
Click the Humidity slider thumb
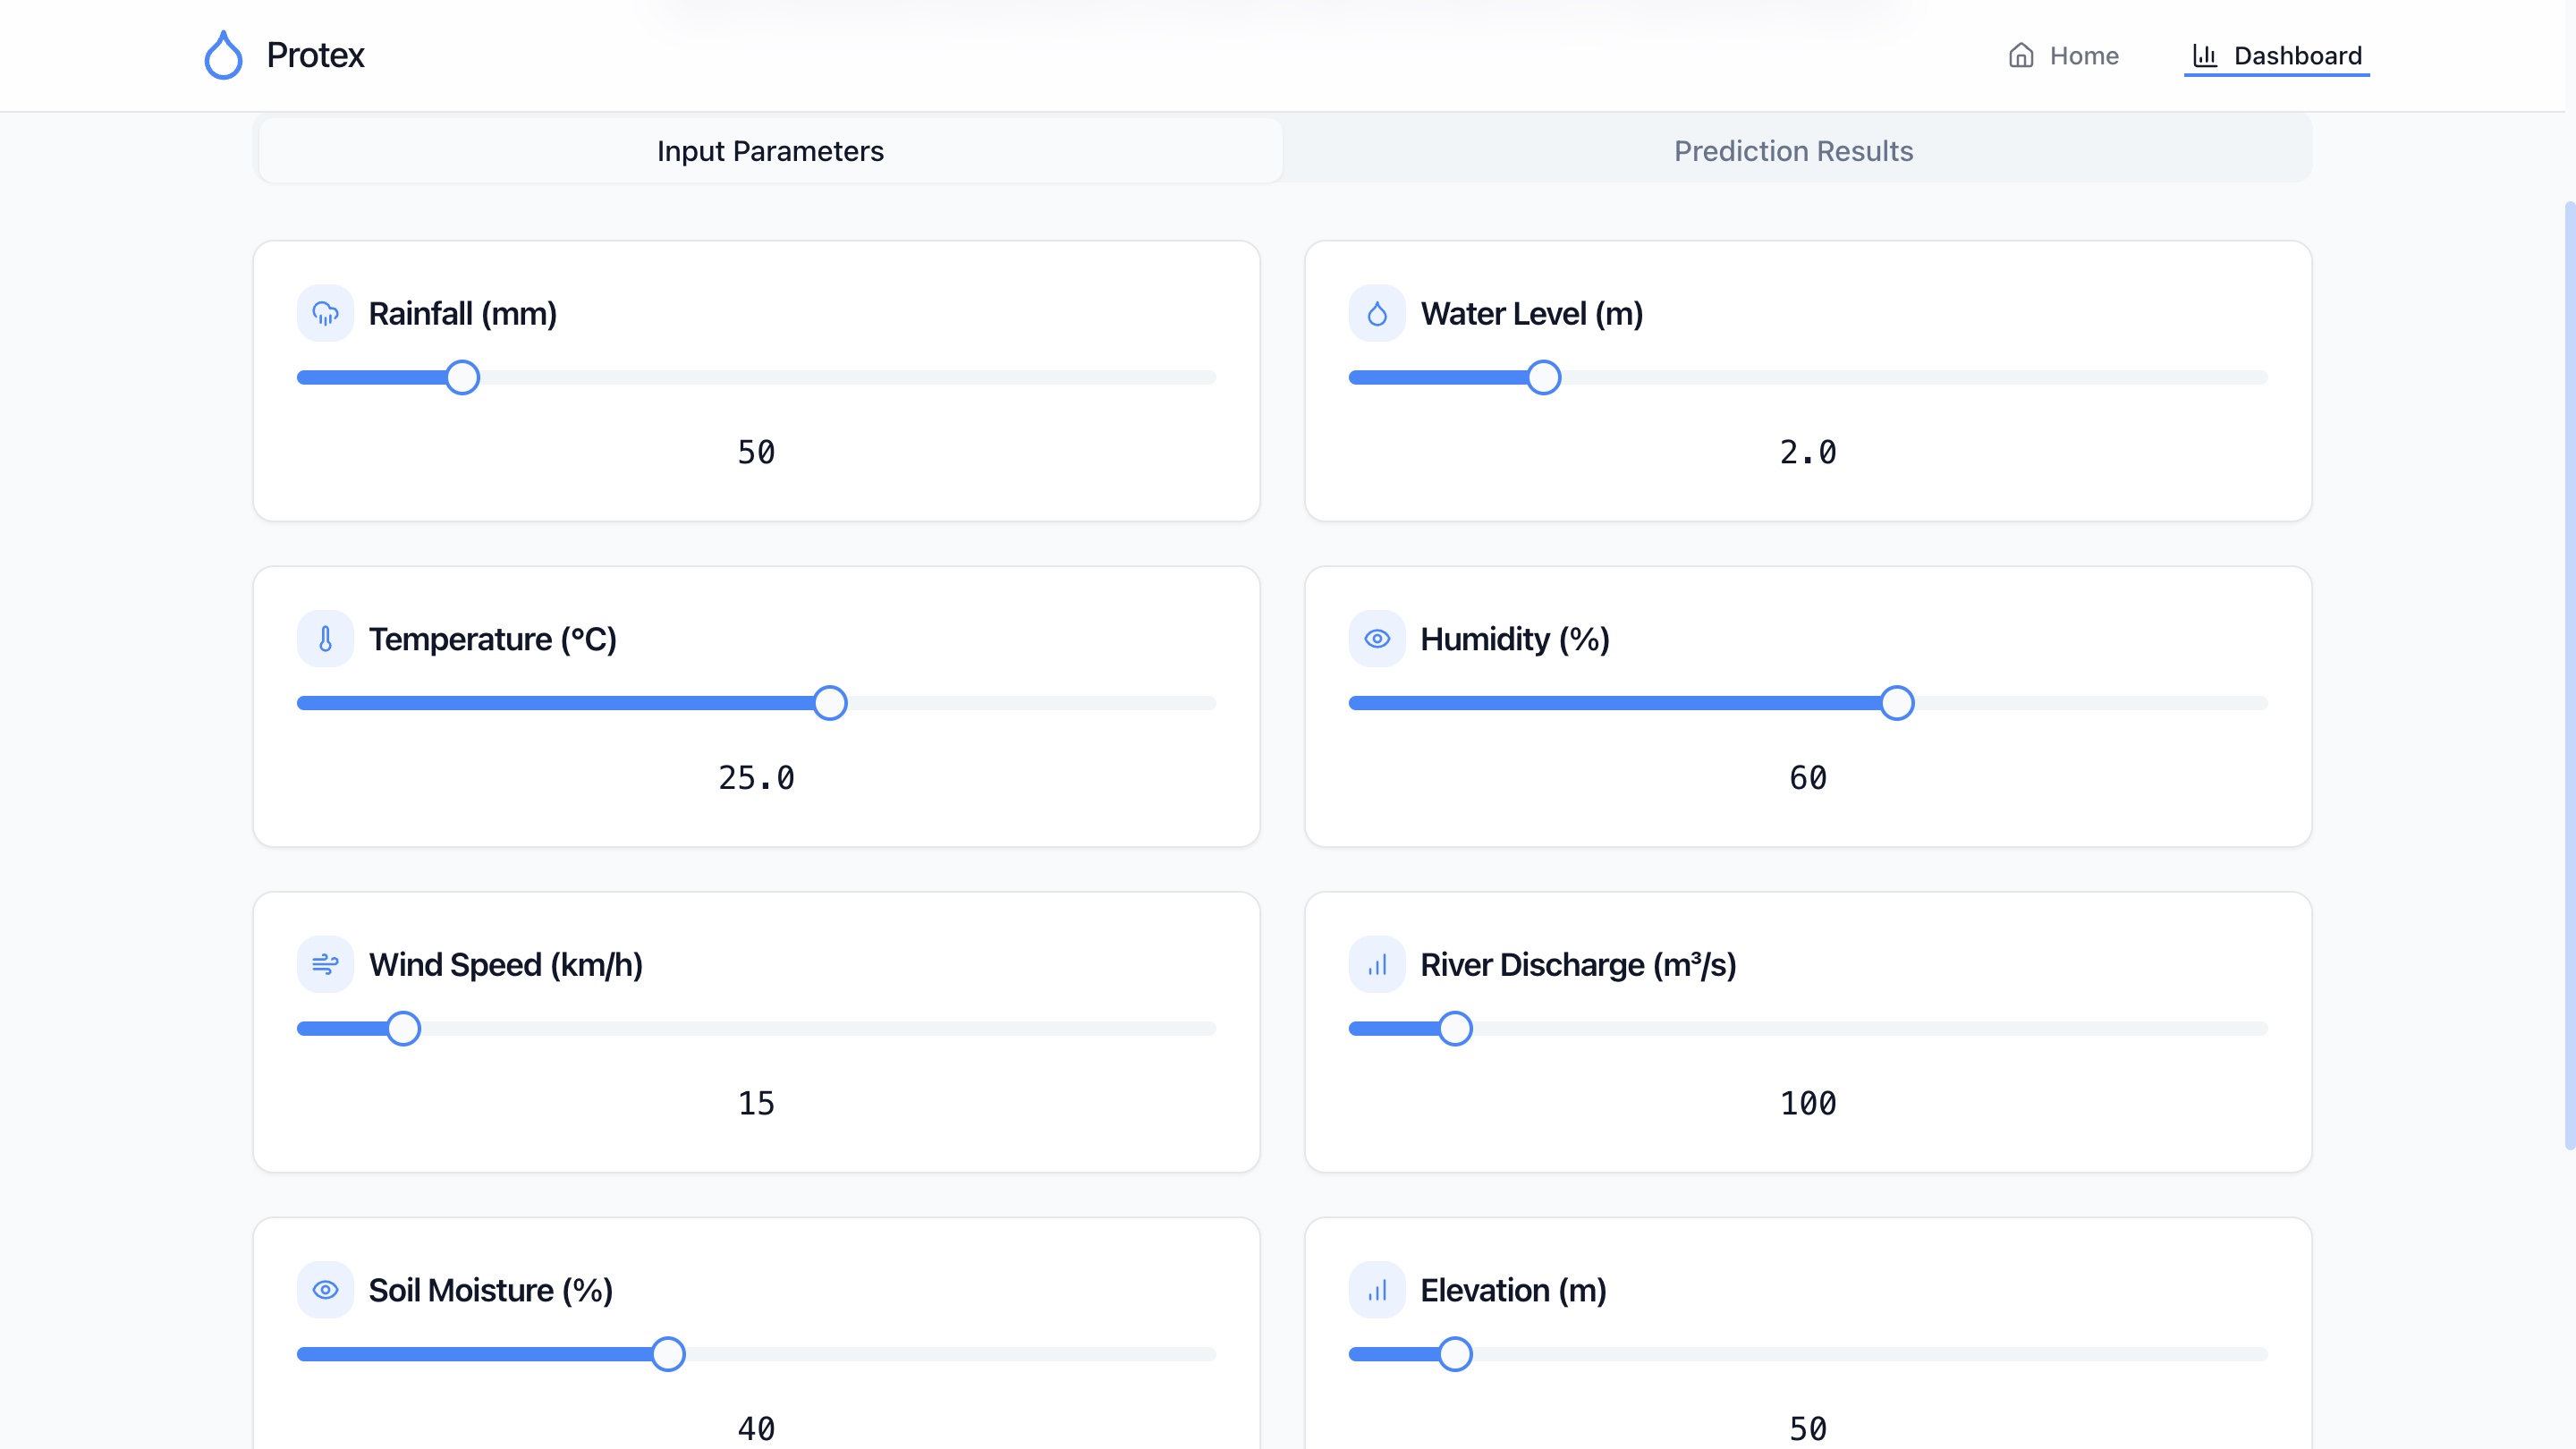click(x=1896, y=703)
